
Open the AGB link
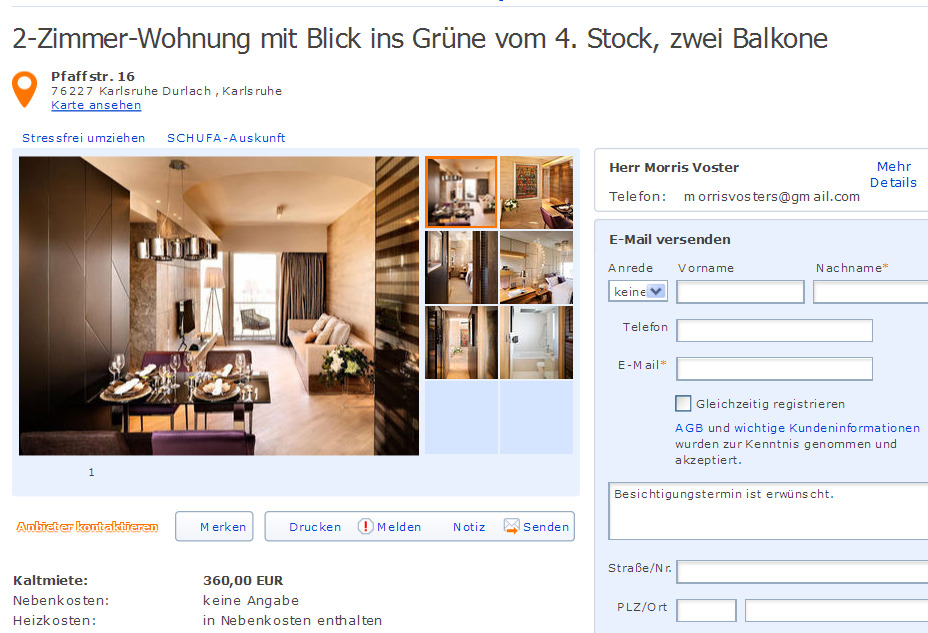(689, 428)
